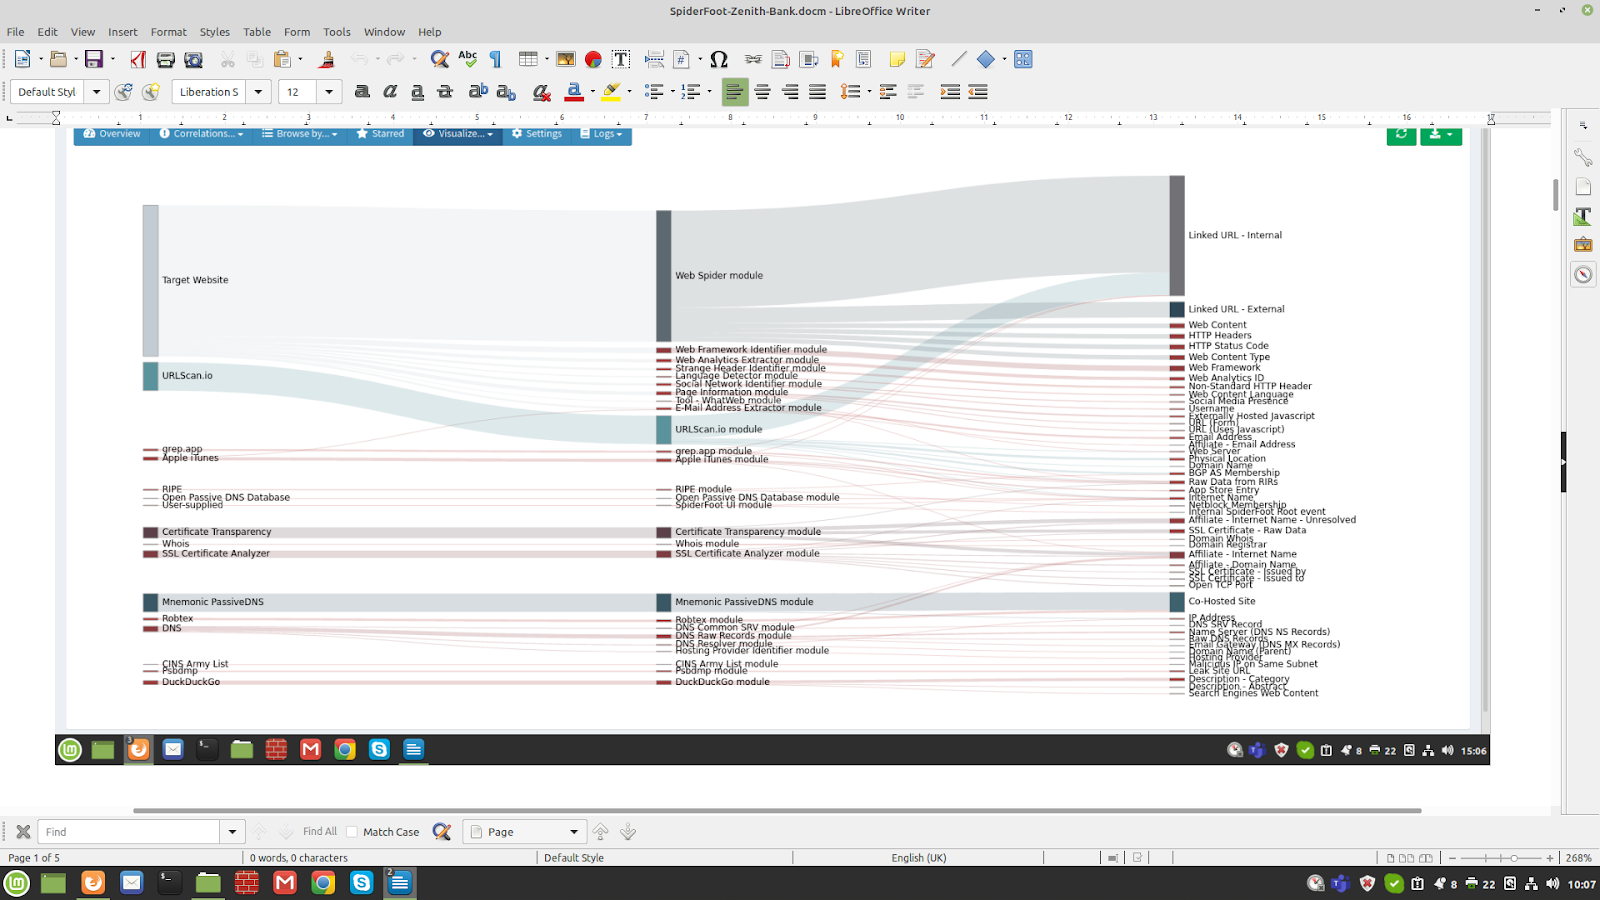1600x900 pixels.
Task: Open the Format menu
Action: tap(169, 32)
